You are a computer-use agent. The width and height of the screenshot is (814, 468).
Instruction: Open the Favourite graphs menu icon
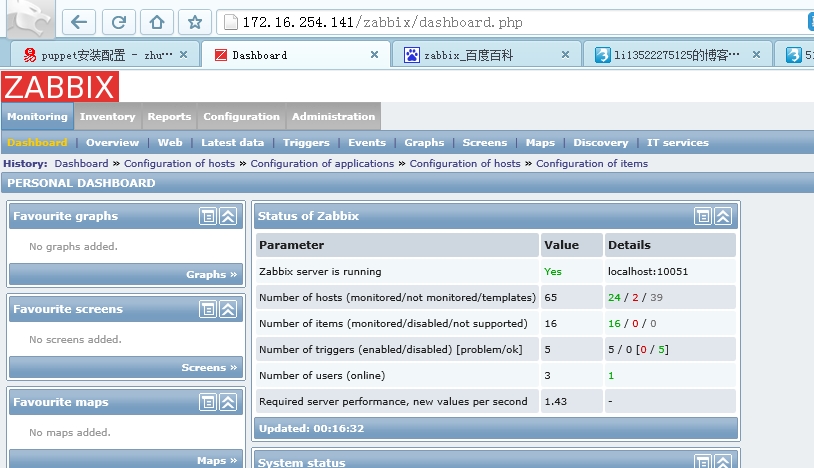[x=208, y=216]
